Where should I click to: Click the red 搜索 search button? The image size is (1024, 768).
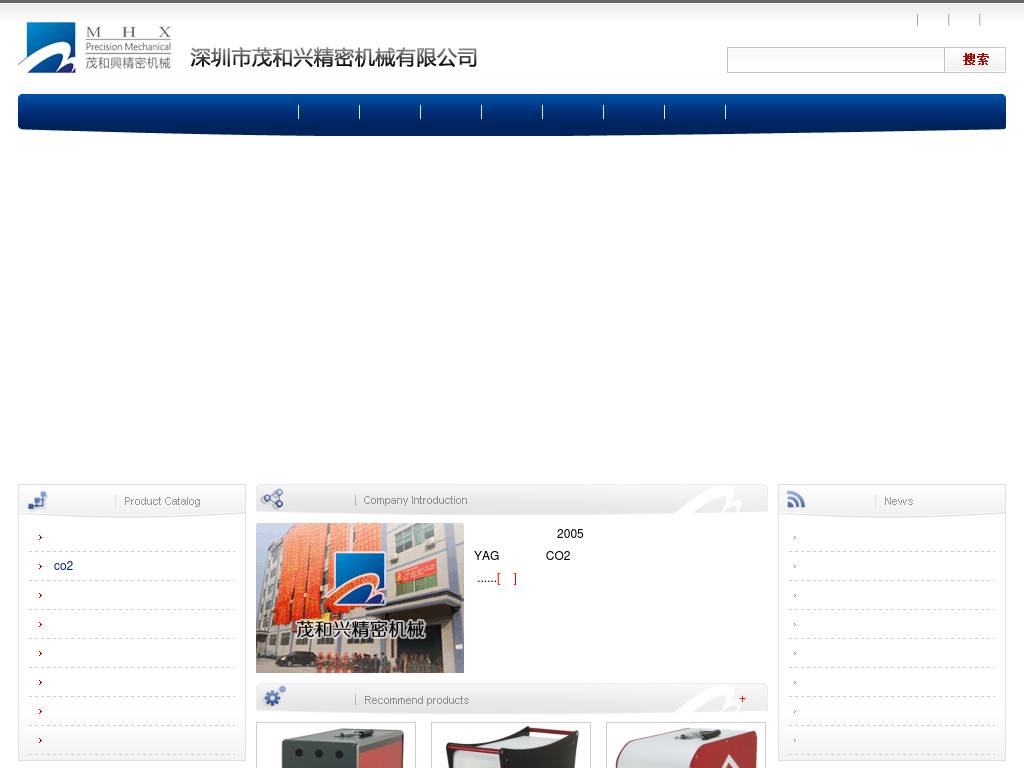click(x=975, y=60)
